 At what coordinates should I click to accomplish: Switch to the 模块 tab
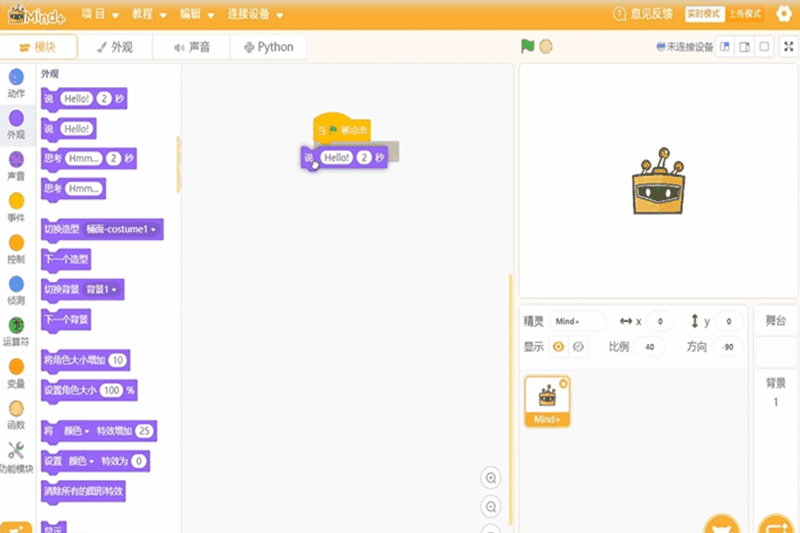coord(39,47)
